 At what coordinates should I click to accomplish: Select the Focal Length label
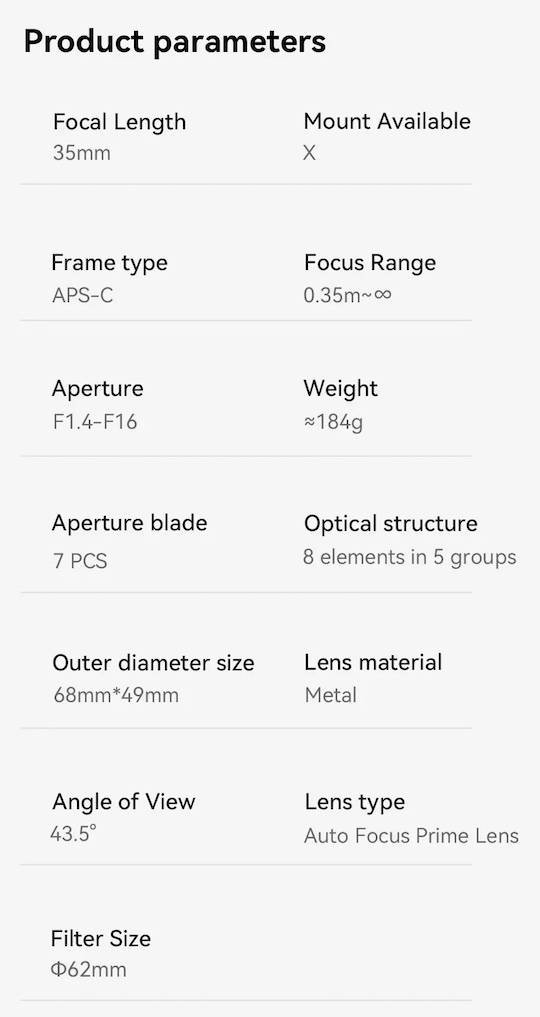click(119, 122)
